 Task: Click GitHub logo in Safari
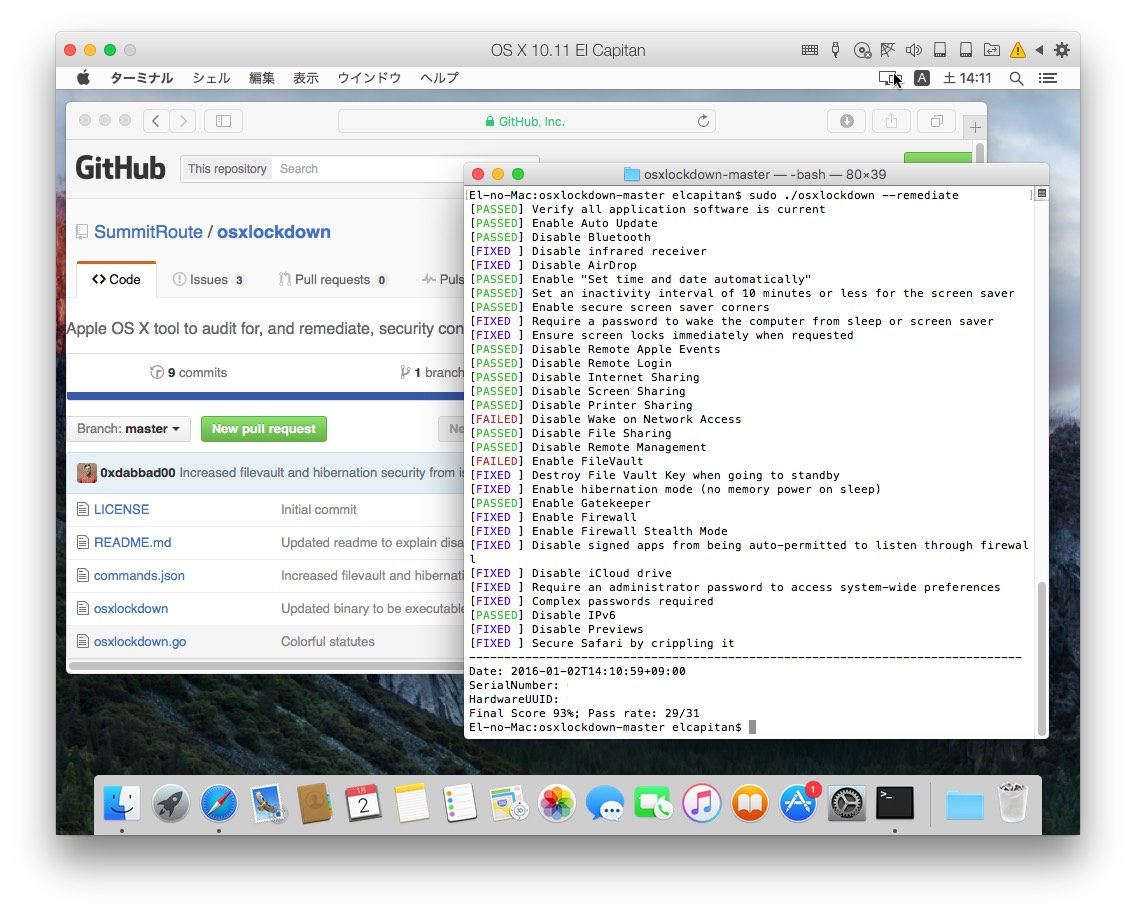tap(120, 168)
